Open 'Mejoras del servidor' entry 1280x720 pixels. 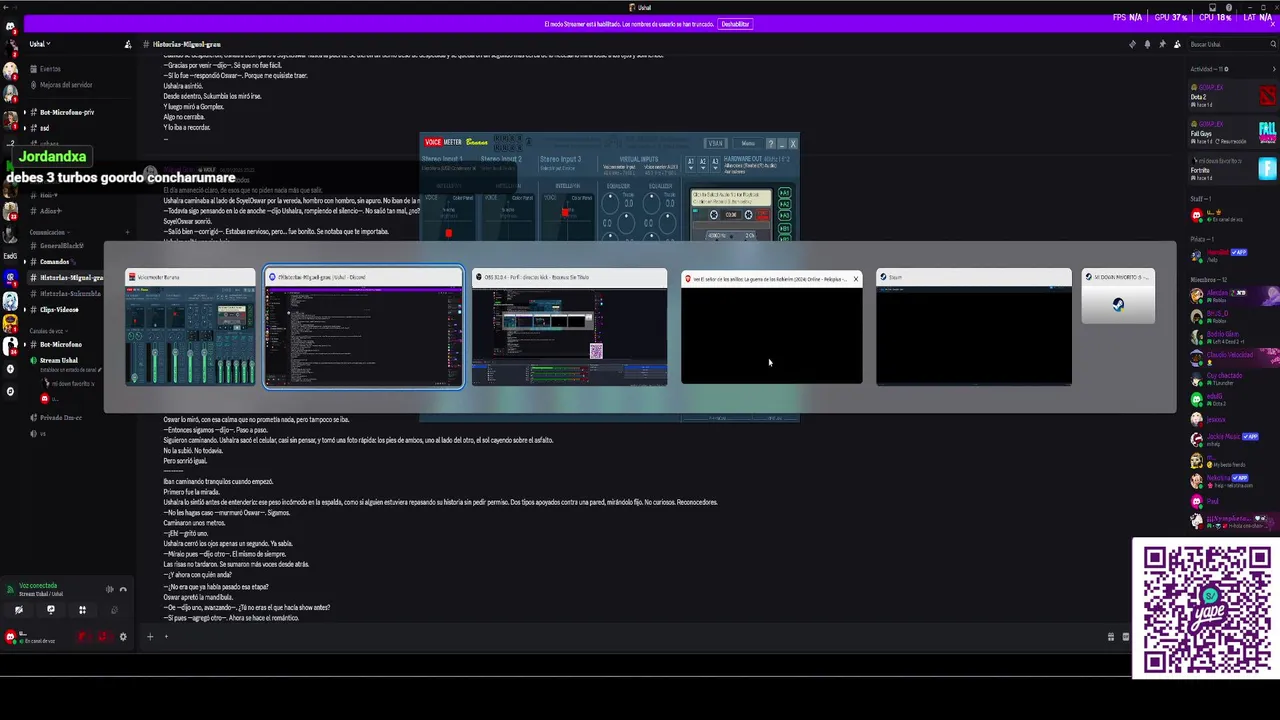point(65,85)
